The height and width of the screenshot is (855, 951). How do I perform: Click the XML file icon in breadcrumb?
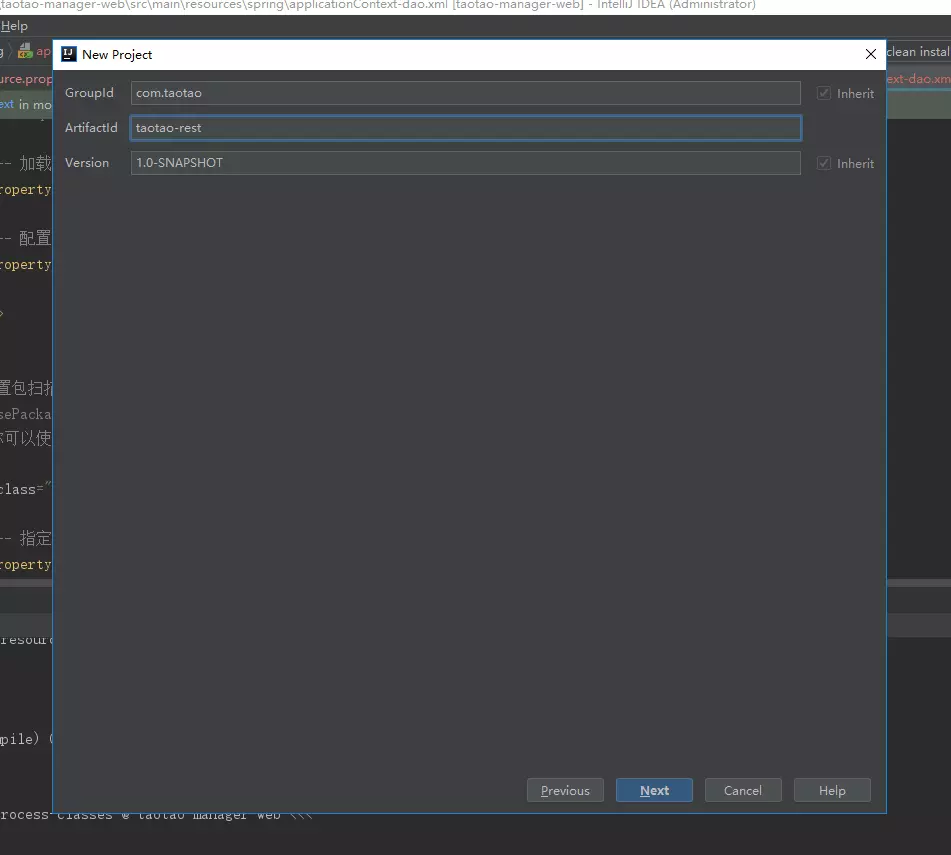pyautogui.click(x=25, y=51)
